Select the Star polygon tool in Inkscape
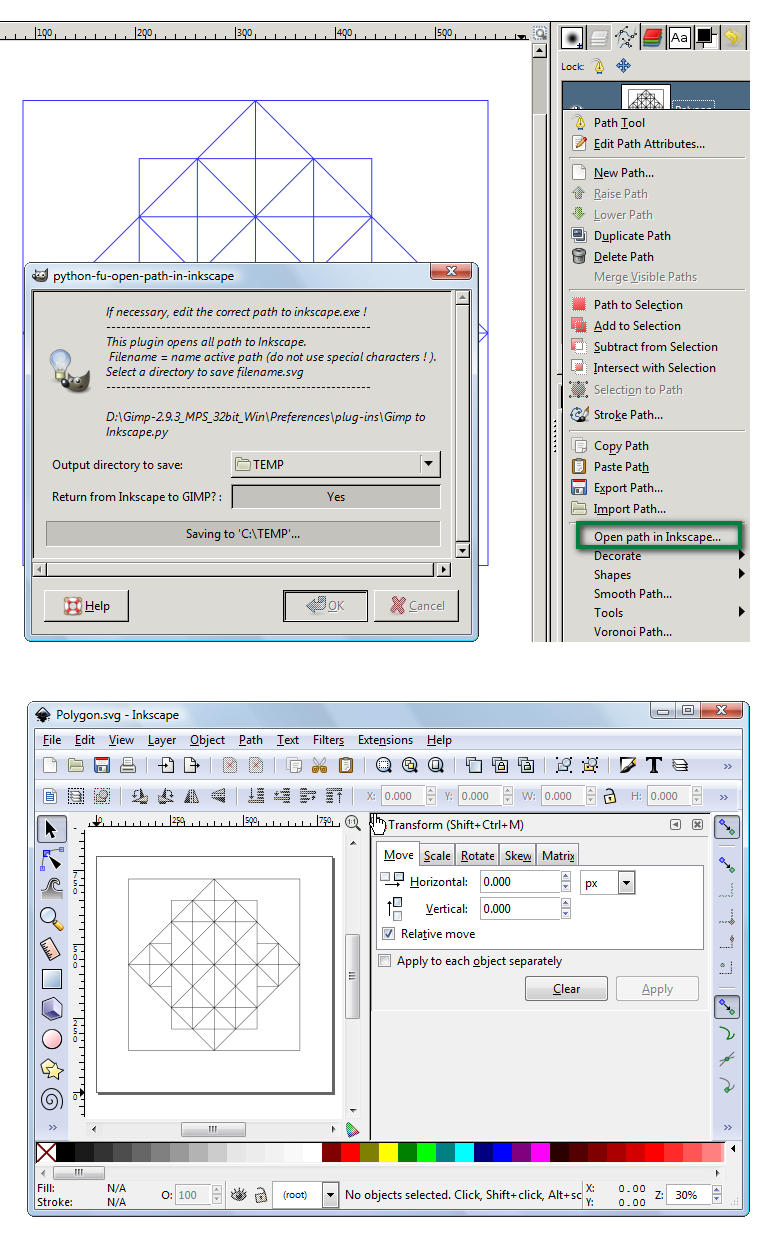Image resolution: width=774 pixels, height=1248 pixels. 52,1069
